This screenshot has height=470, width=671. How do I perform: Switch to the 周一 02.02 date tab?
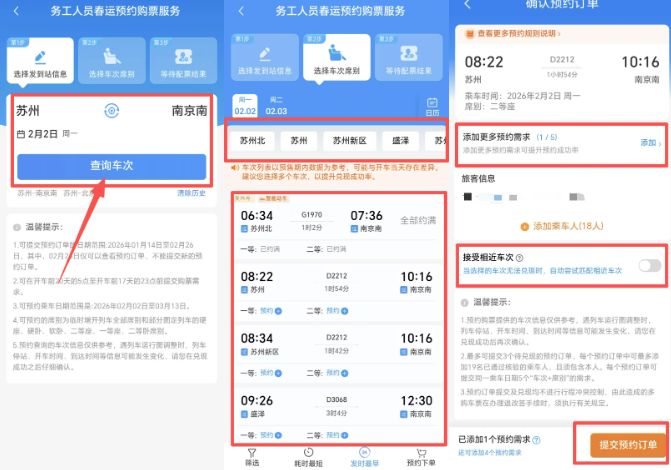(x=245, y=105)
